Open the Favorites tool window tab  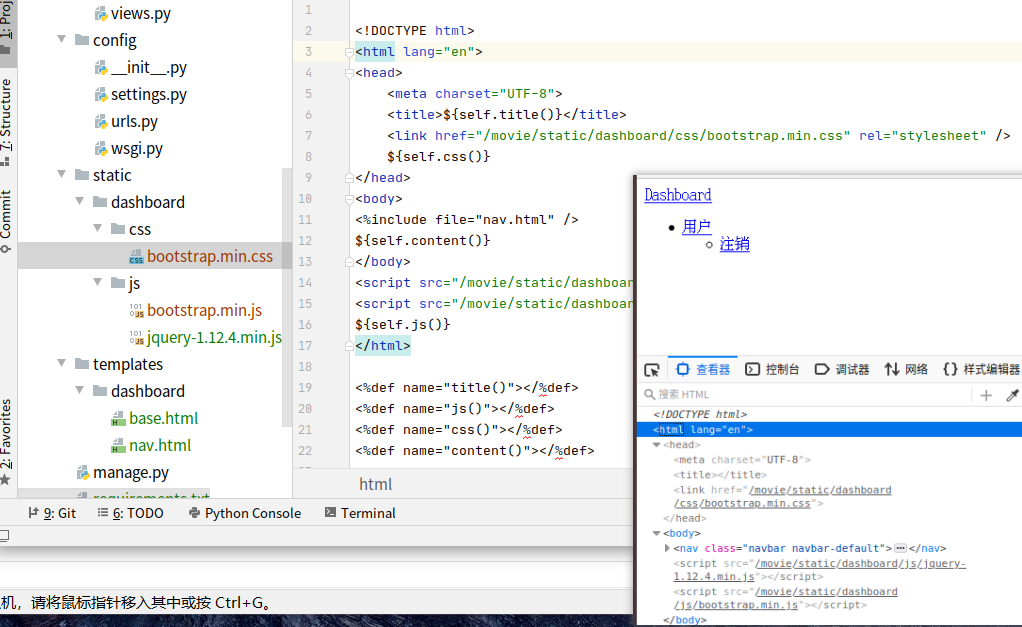coord(7,442)
